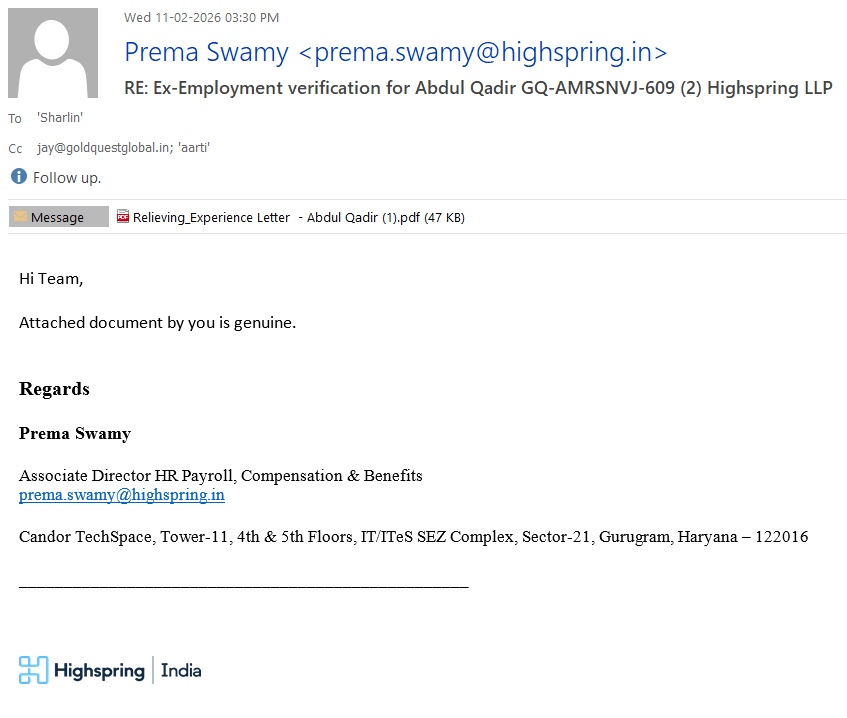Click the Highspring wordmark in the signature
This screenshot has height=718, width=847.
pos(99,671)
